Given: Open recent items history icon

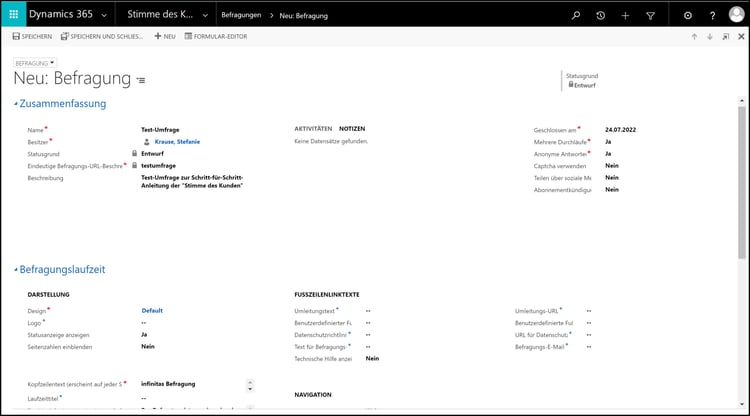Looking at the screenshot, I should [601, 15].
